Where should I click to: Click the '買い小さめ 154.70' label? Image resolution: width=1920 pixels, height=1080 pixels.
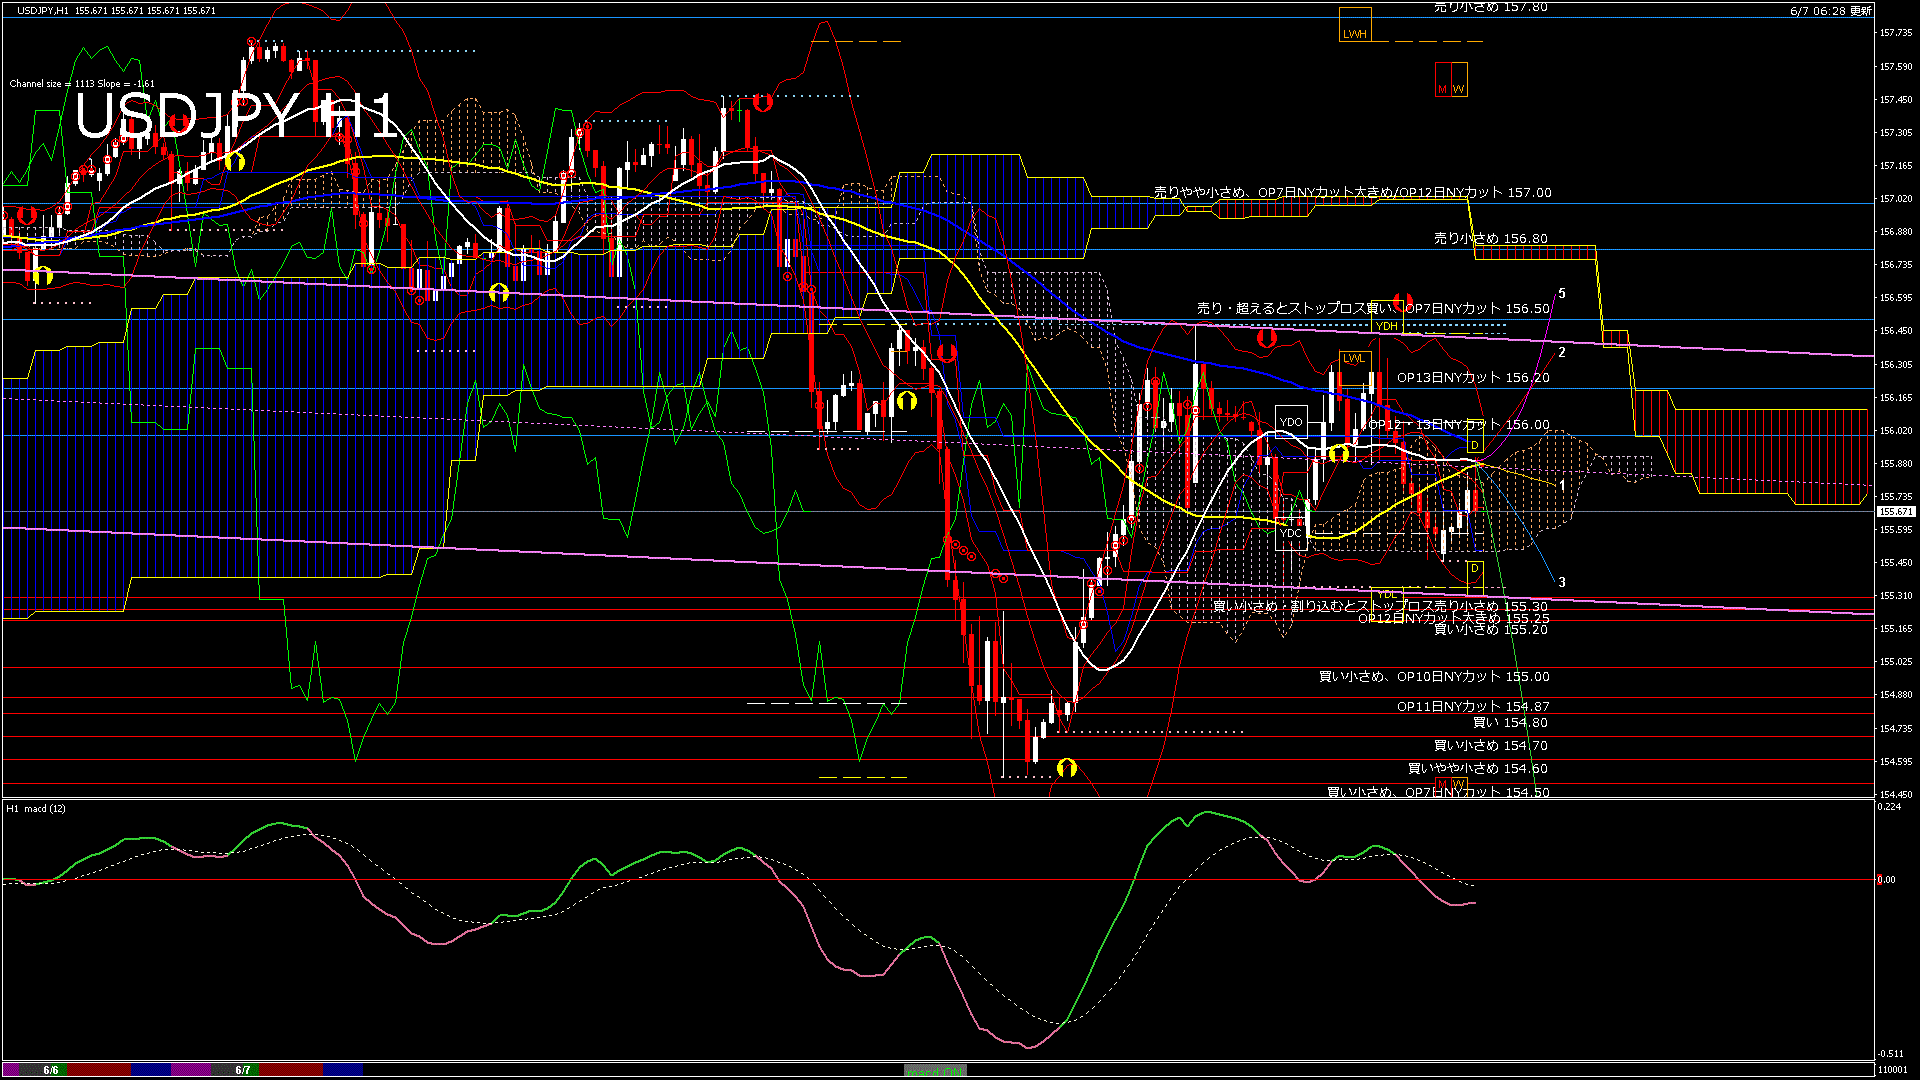point(1491,746)
